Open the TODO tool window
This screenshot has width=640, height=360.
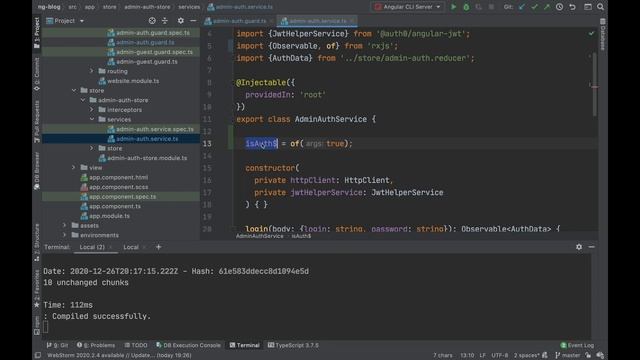coord(136,345)
